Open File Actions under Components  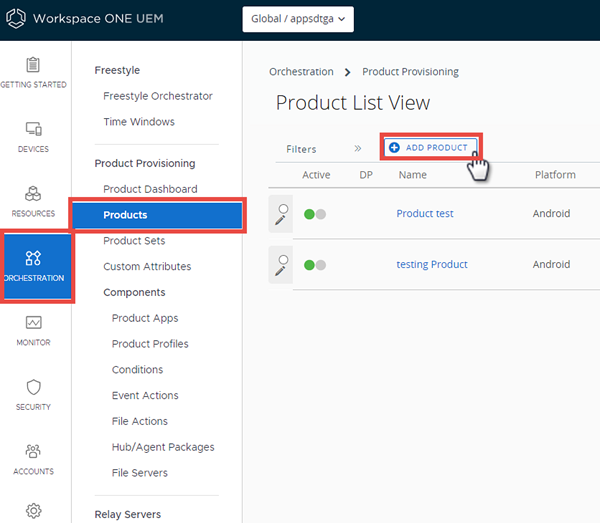139,421
